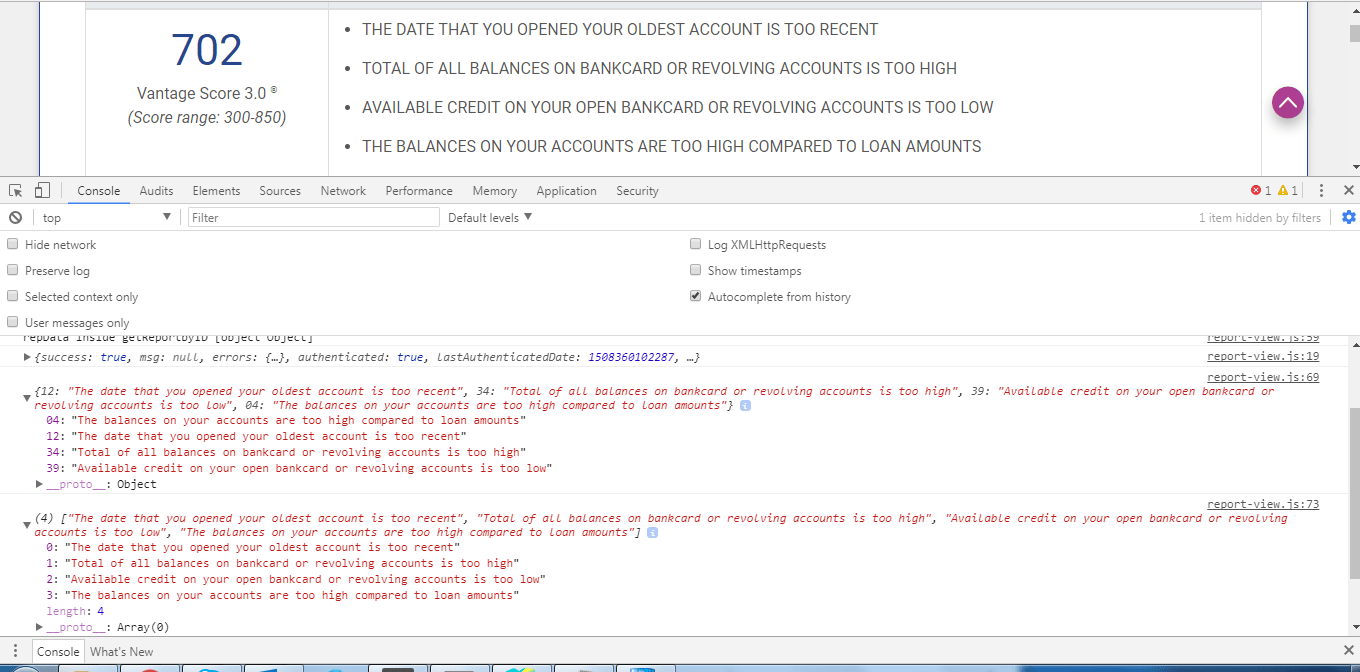Screen dimensions: 1360x672
Task: Enable the Hide network checkbox
Action: coord(12,243)
